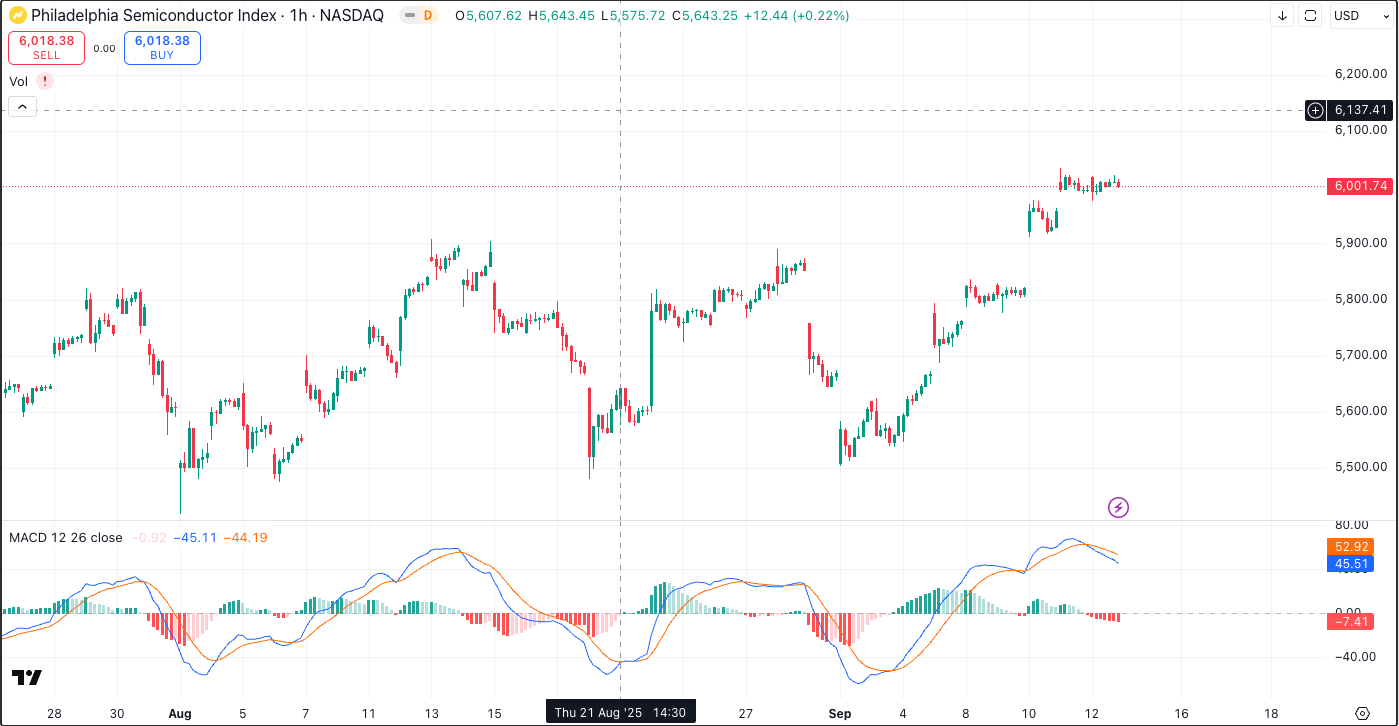The width and height of the screenshot is (1399, 726).
Task: Click the MACD histogram value −0.92
Action: (148, 538)
